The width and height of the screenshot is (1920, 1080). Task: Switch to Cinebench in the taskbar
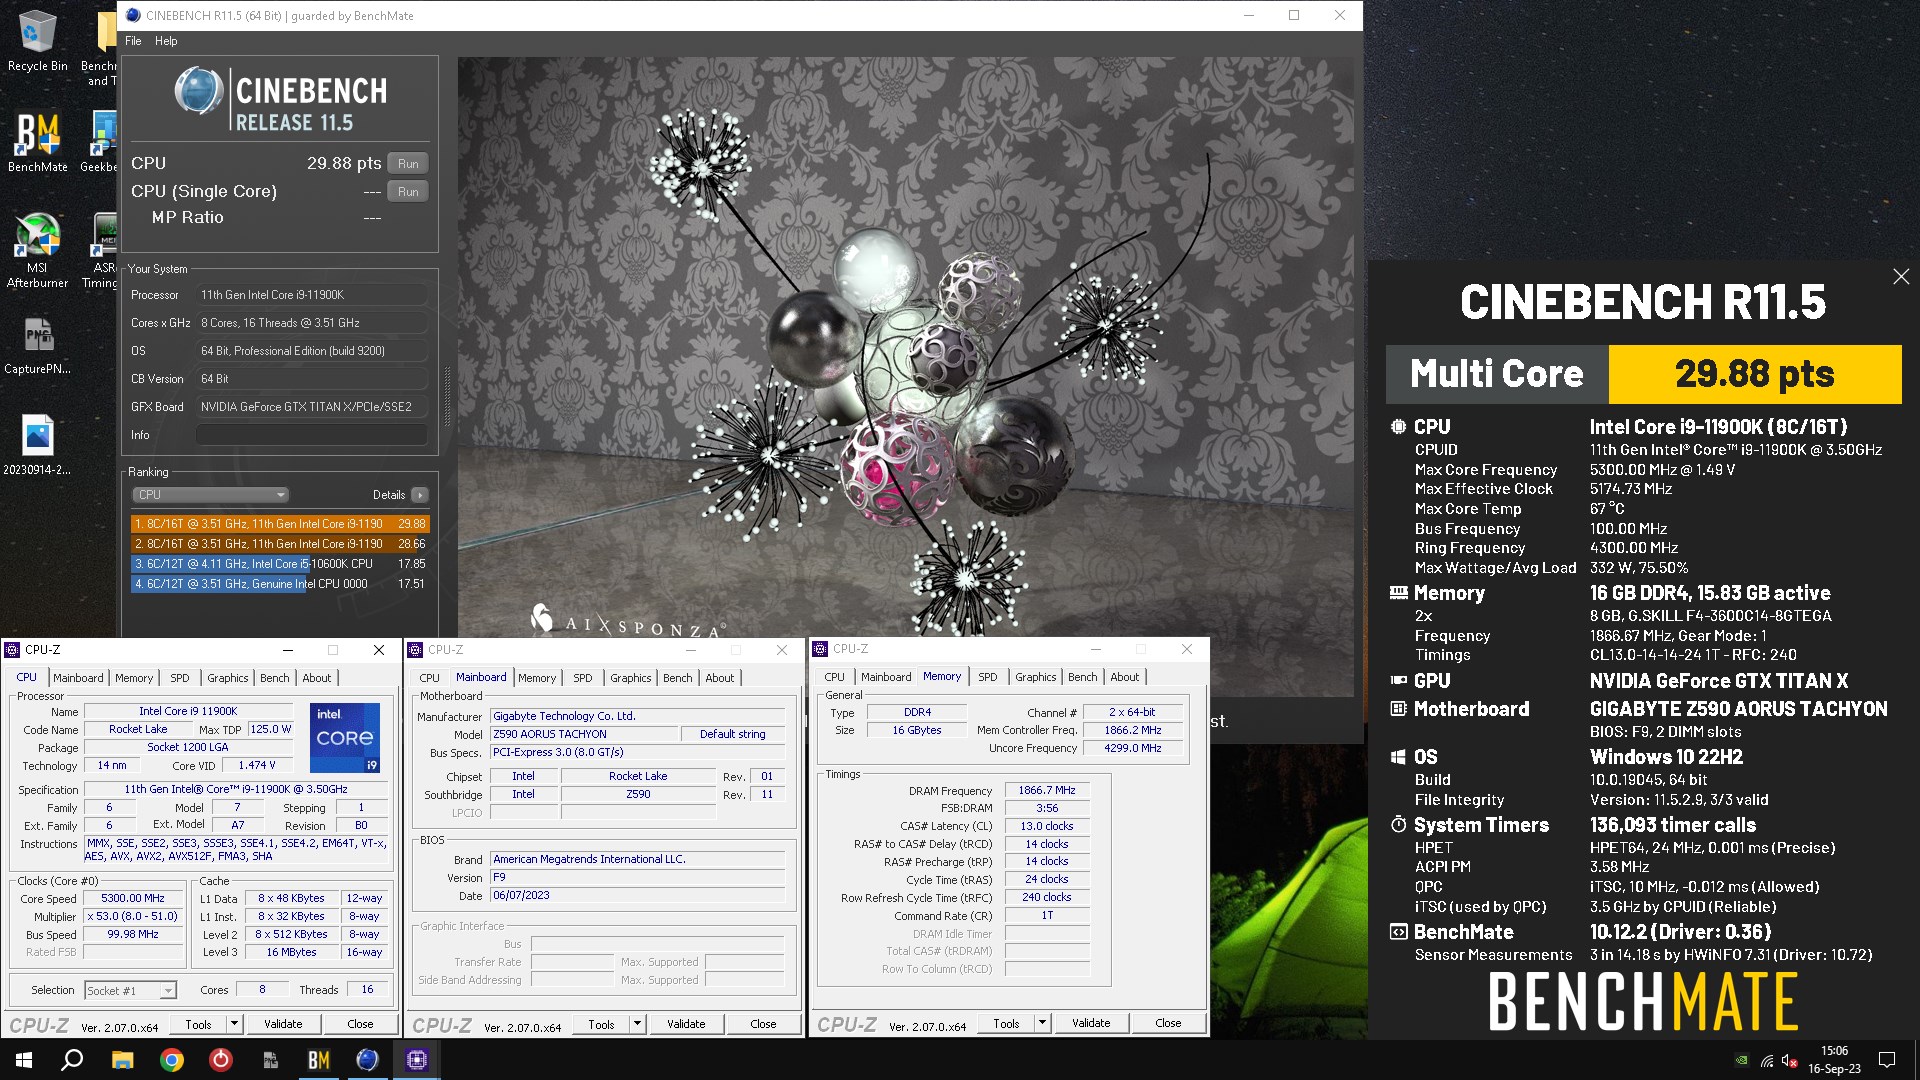click(x=367, y=1060)
